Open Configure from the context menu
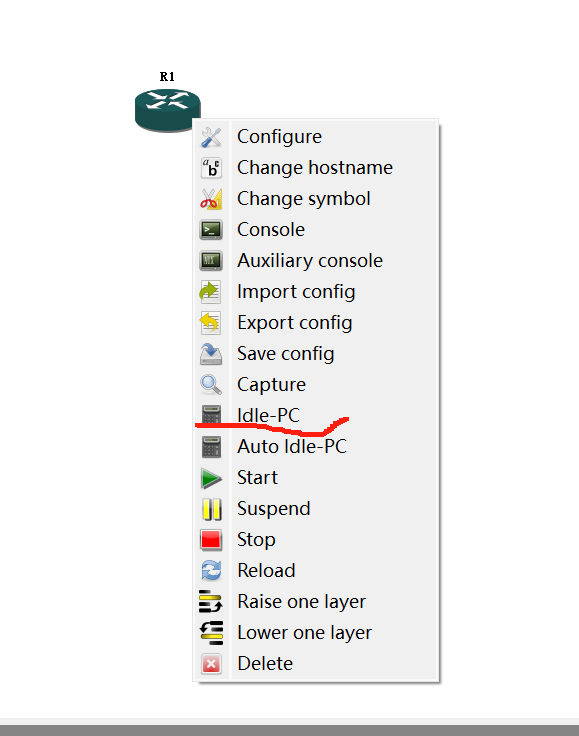Screen dimensions: 579x736 click(279, 137)
